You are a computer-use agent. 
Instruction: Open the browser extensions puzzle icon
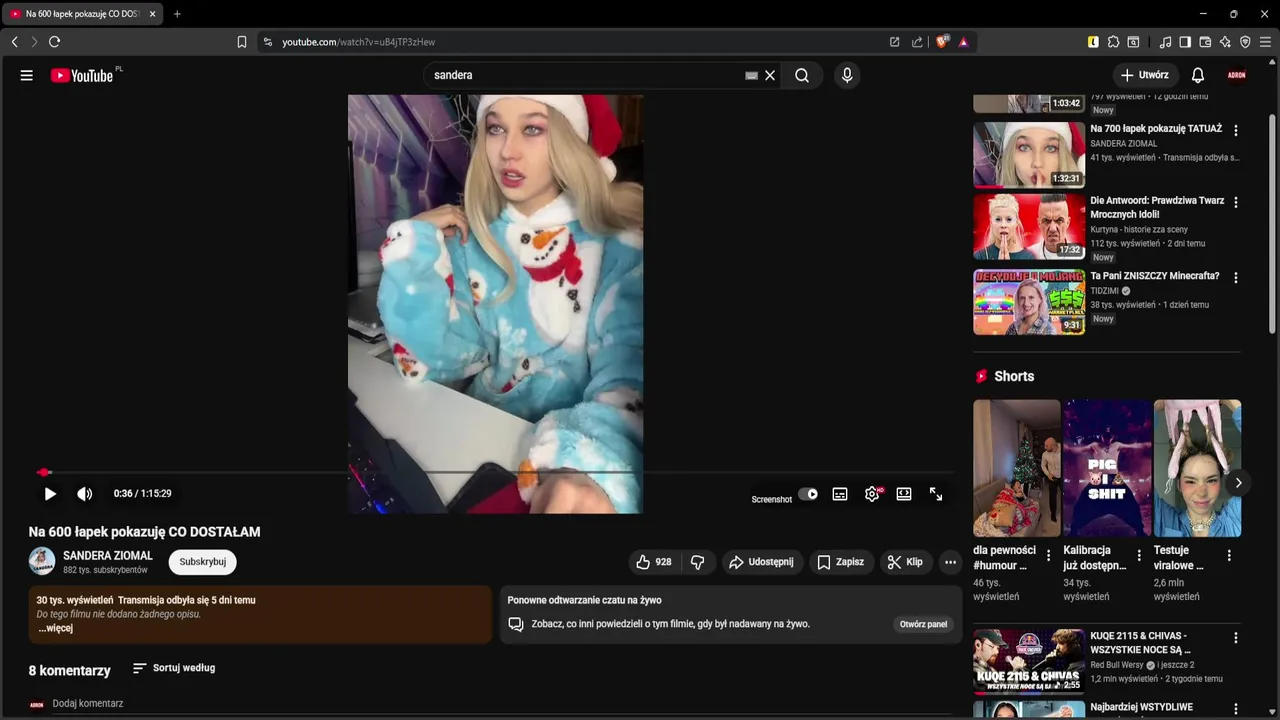tap(1113, 42)
